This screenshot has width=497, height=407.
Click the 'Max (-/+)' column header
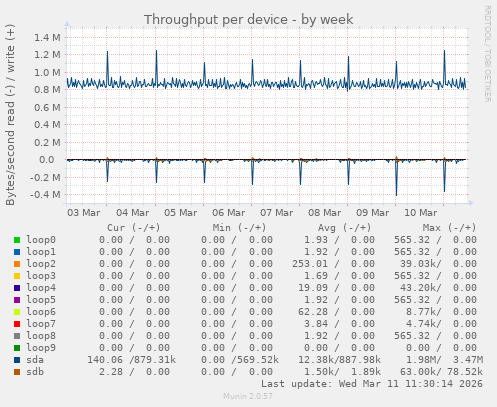[x=449, y=228]
